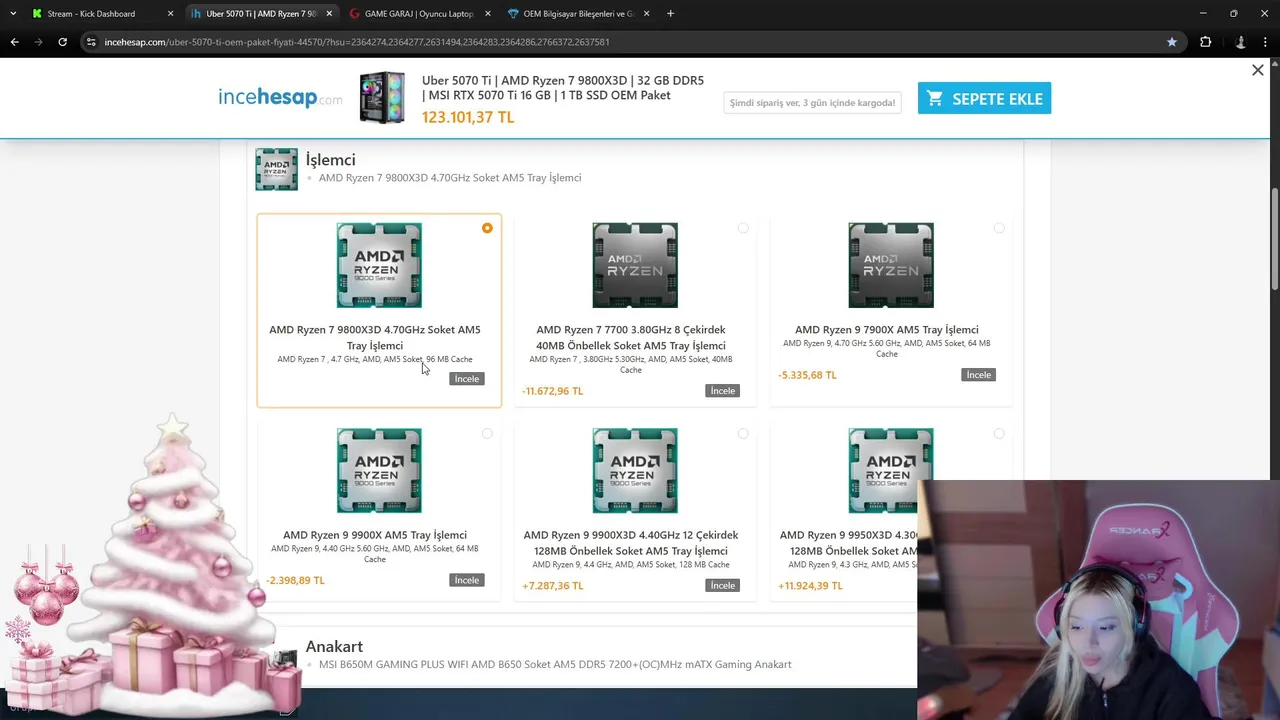Image resolution: width=1280 pixels, height=720 pixels.
Task: Click İncele for Ryzen 7 7700
Action: click(723, 391)
